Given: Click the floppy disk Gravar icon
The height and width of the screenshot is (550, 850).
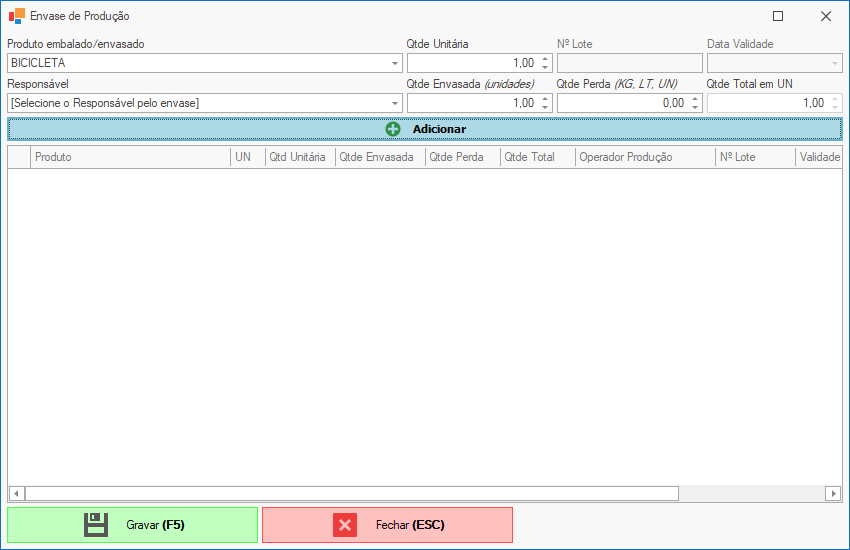Looking at the screenshot, I should pyautogui.click(x=96, y=525).
